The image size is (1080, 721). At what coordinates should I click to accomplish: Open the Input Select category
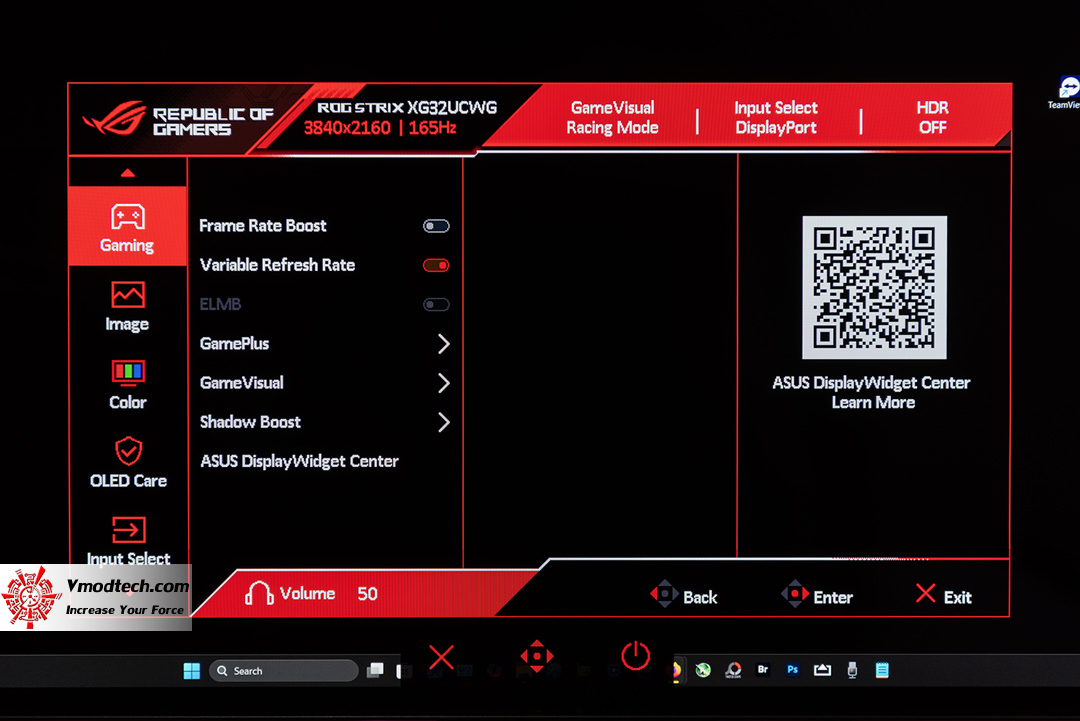pyautogui.click(x=128, y=542)
